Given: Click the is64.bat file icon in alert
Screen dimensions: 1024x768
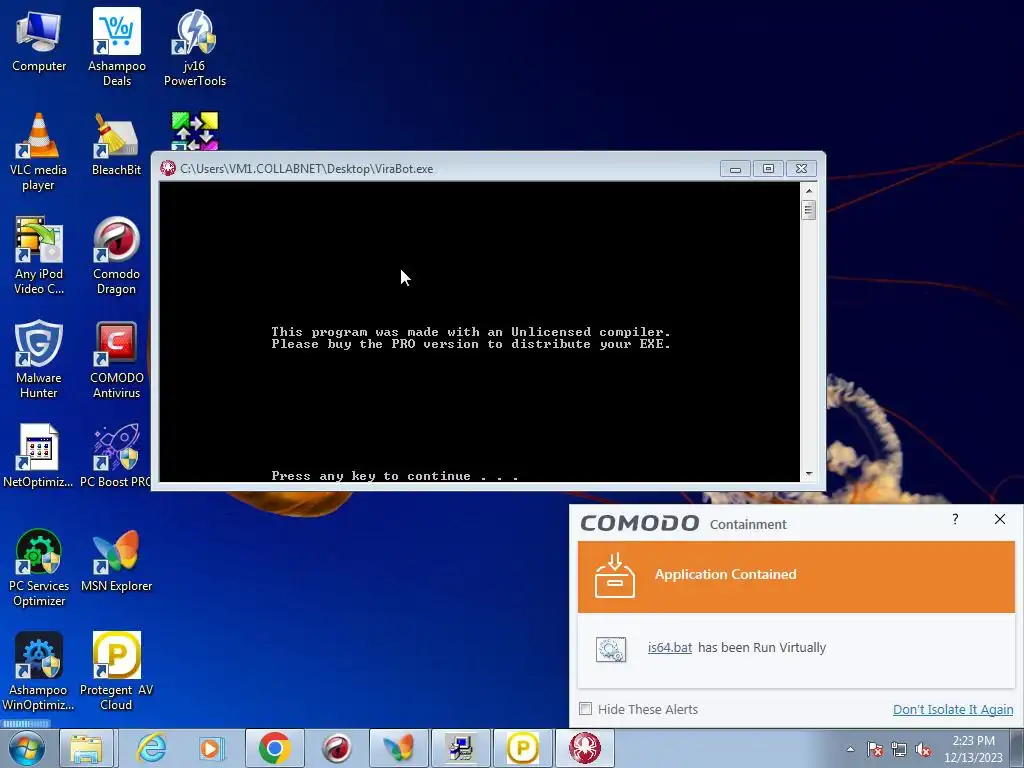Looking at the screenshot, I should tap(611, 649).
